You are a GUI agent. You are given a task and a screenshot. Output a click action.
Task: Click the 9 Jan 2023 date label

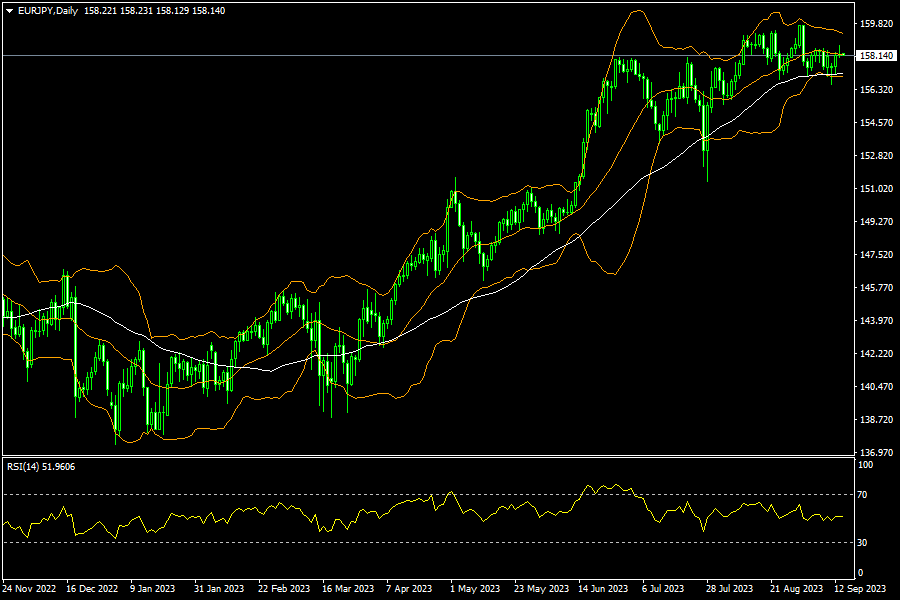(153, 589)
